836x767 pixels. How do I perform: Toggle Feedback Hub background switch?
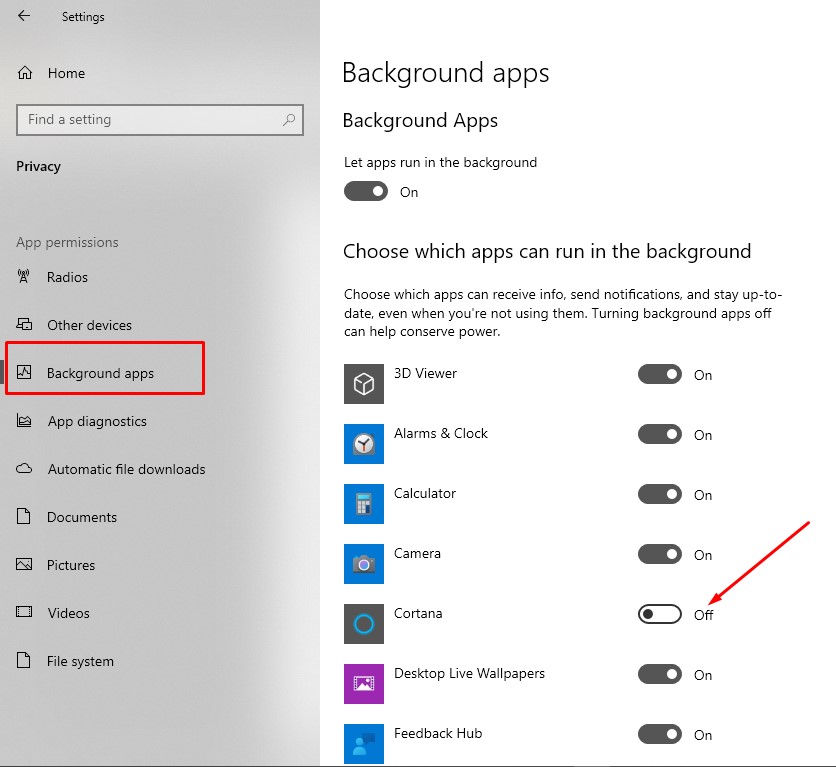660,734
